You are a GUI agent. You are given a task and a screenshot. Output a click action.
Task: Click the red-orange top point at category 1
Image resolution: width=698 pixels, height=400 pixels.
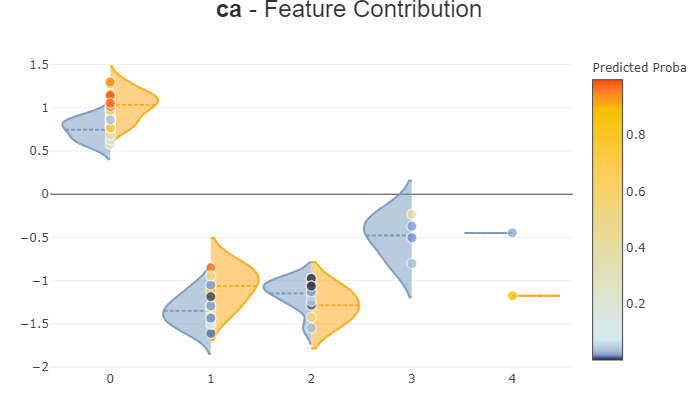[x=211, y=268]
